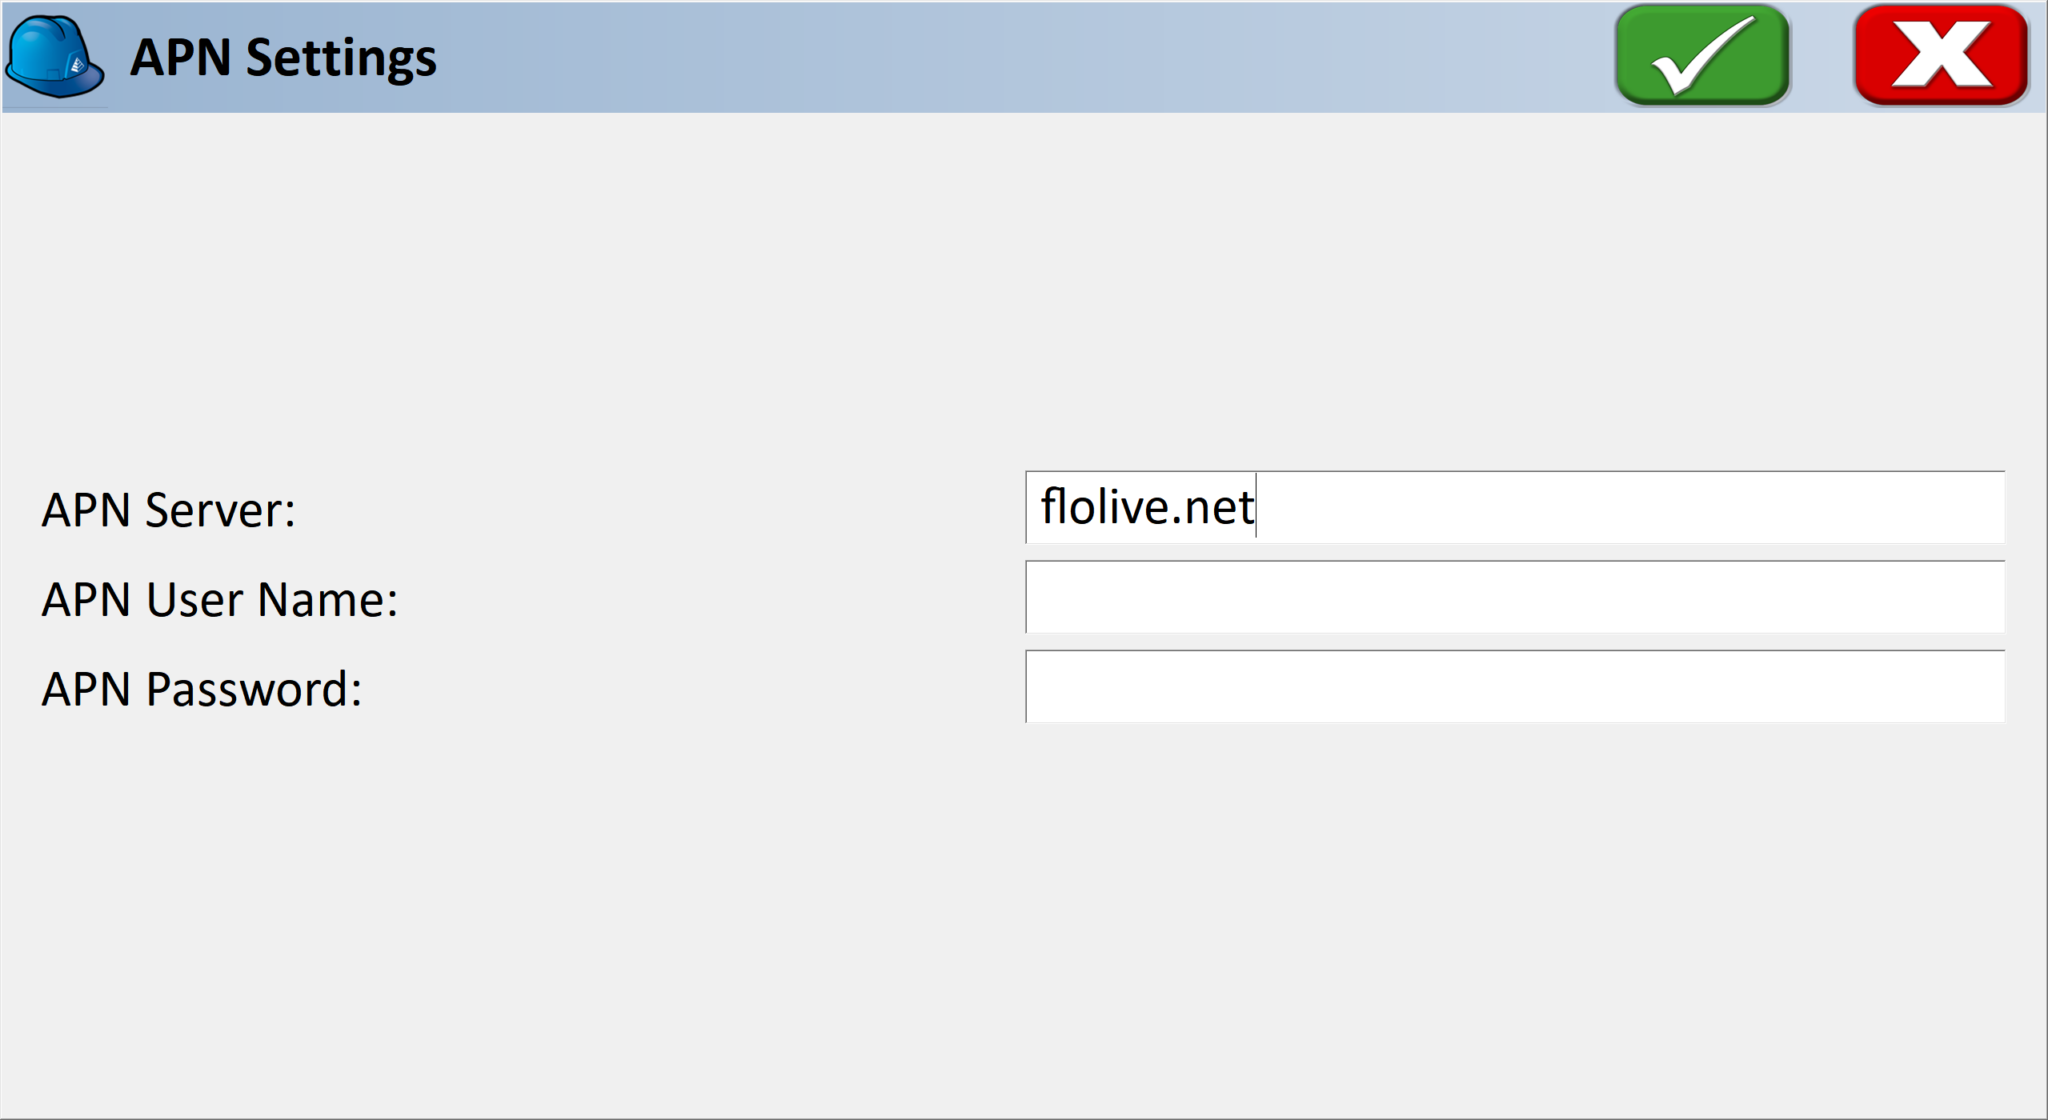The width and height of the screenshot is (2048, 1120).
Task: Select the flolive.net server entry
Action: [x=1146, y=505]
